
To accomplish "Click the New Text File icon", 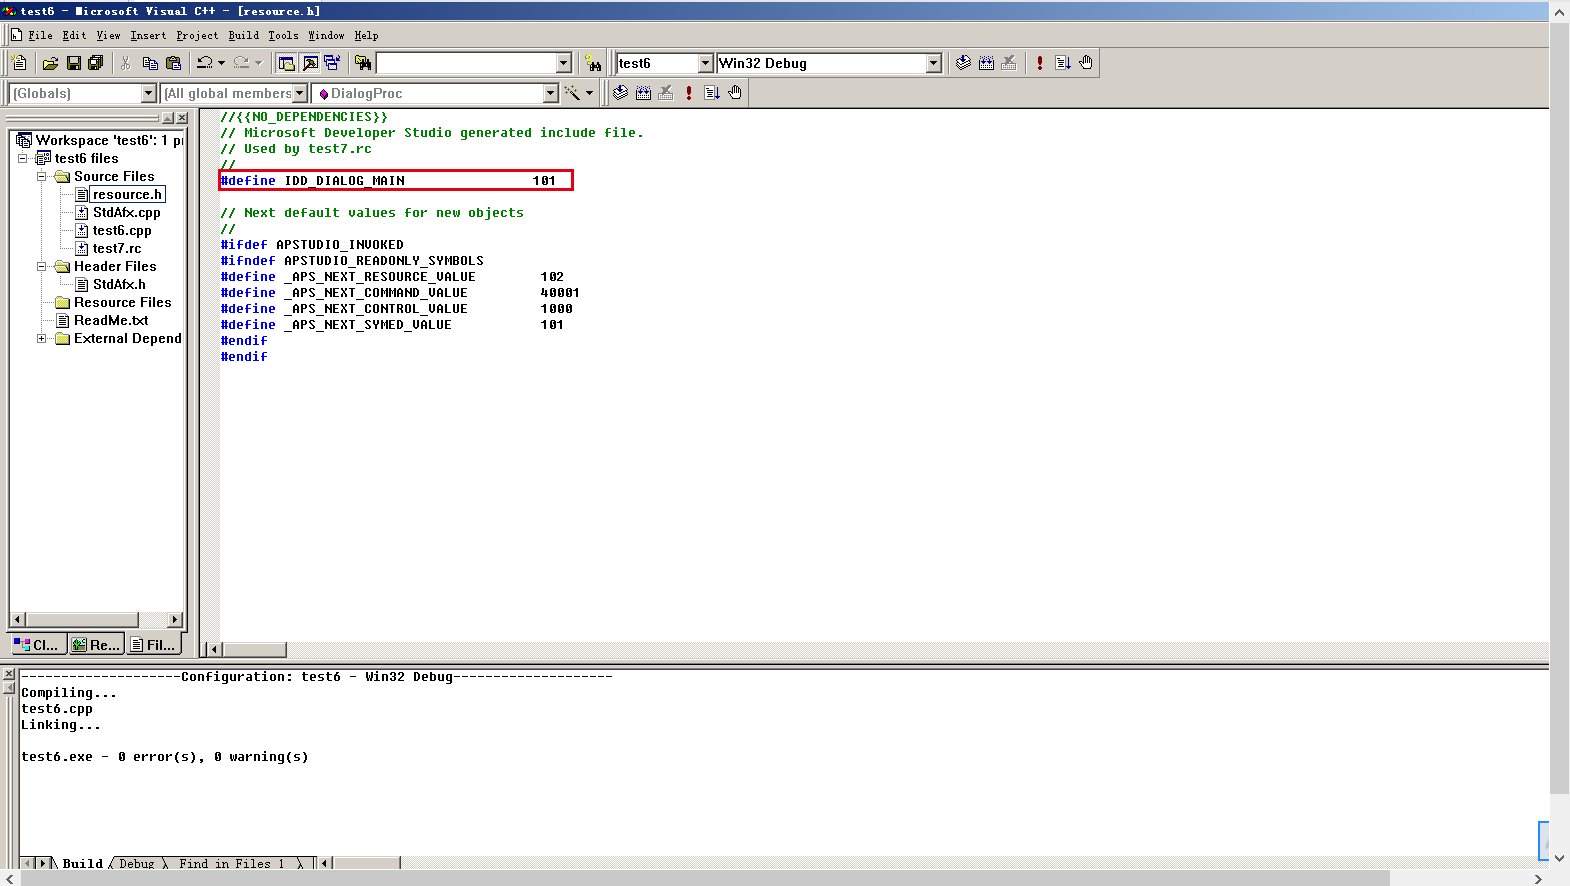I will click(19, 63).
